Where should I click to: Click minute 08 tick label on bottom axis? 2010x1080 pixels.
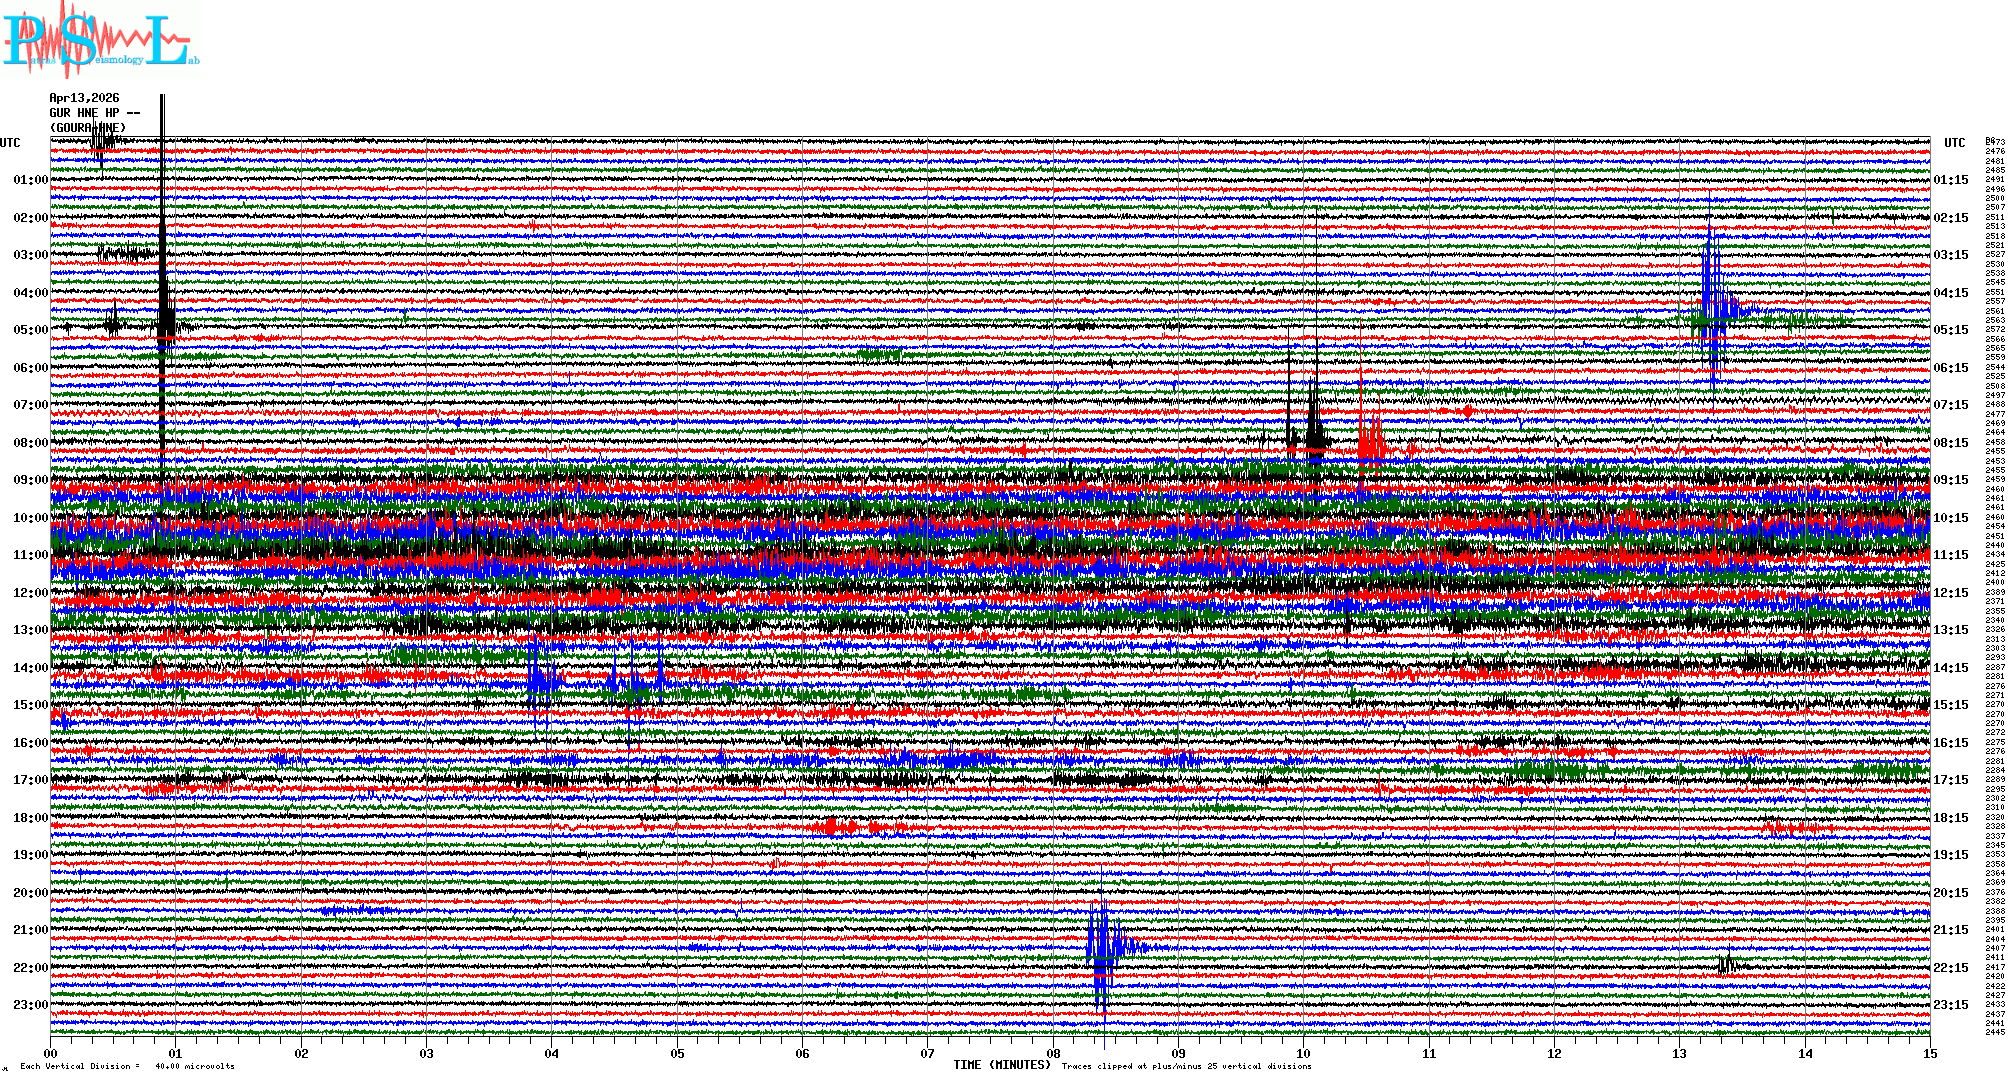[1053, 1053]
